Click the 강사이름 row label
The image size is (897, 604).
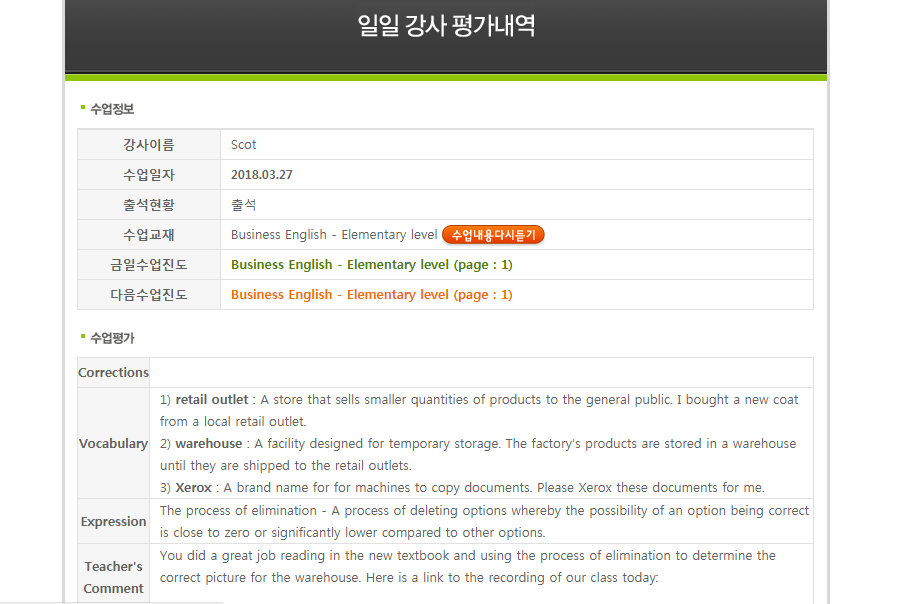click(149, 145)
